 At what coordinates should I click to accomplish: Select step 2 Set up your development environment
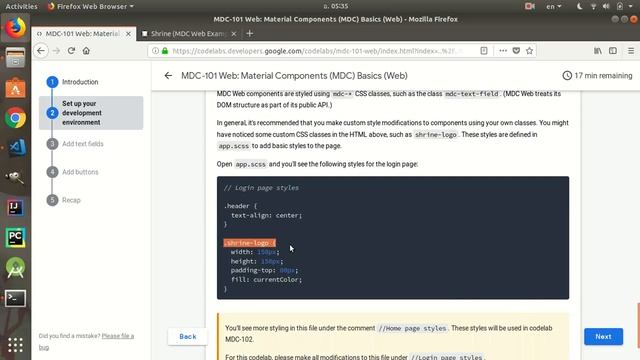click(91, 113)
